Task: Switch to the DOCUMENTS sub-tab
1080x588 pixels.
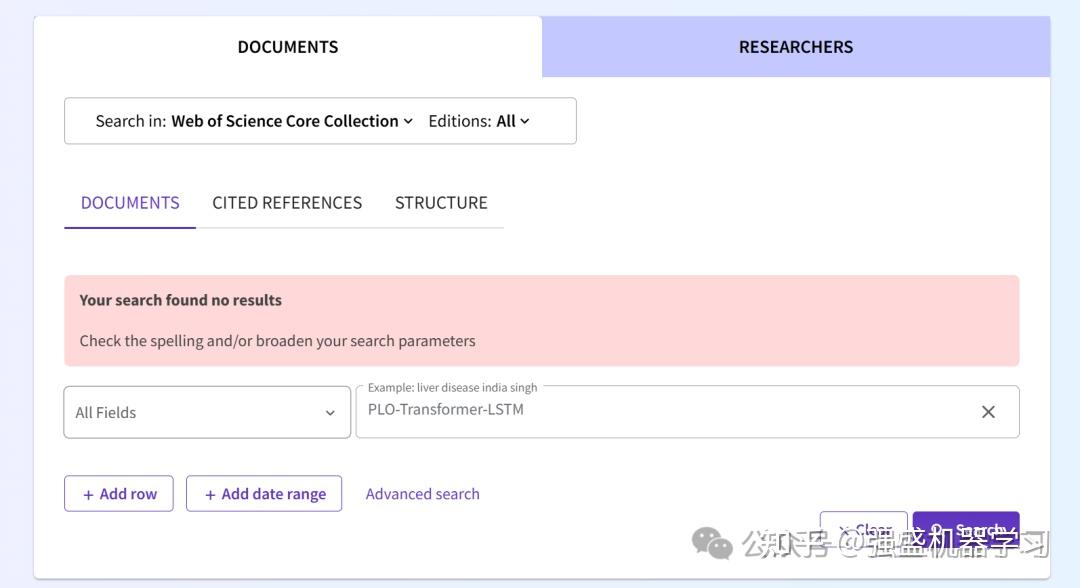Action: pos(129,202)
